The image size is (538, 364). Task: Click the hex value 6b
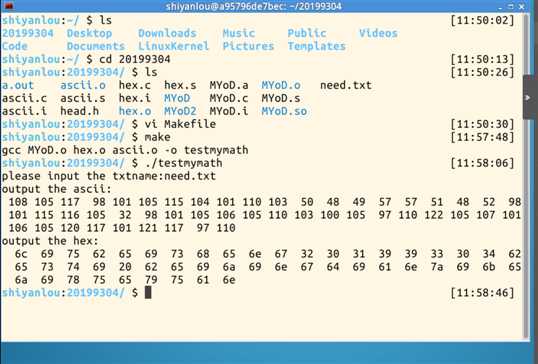[489, 267]
